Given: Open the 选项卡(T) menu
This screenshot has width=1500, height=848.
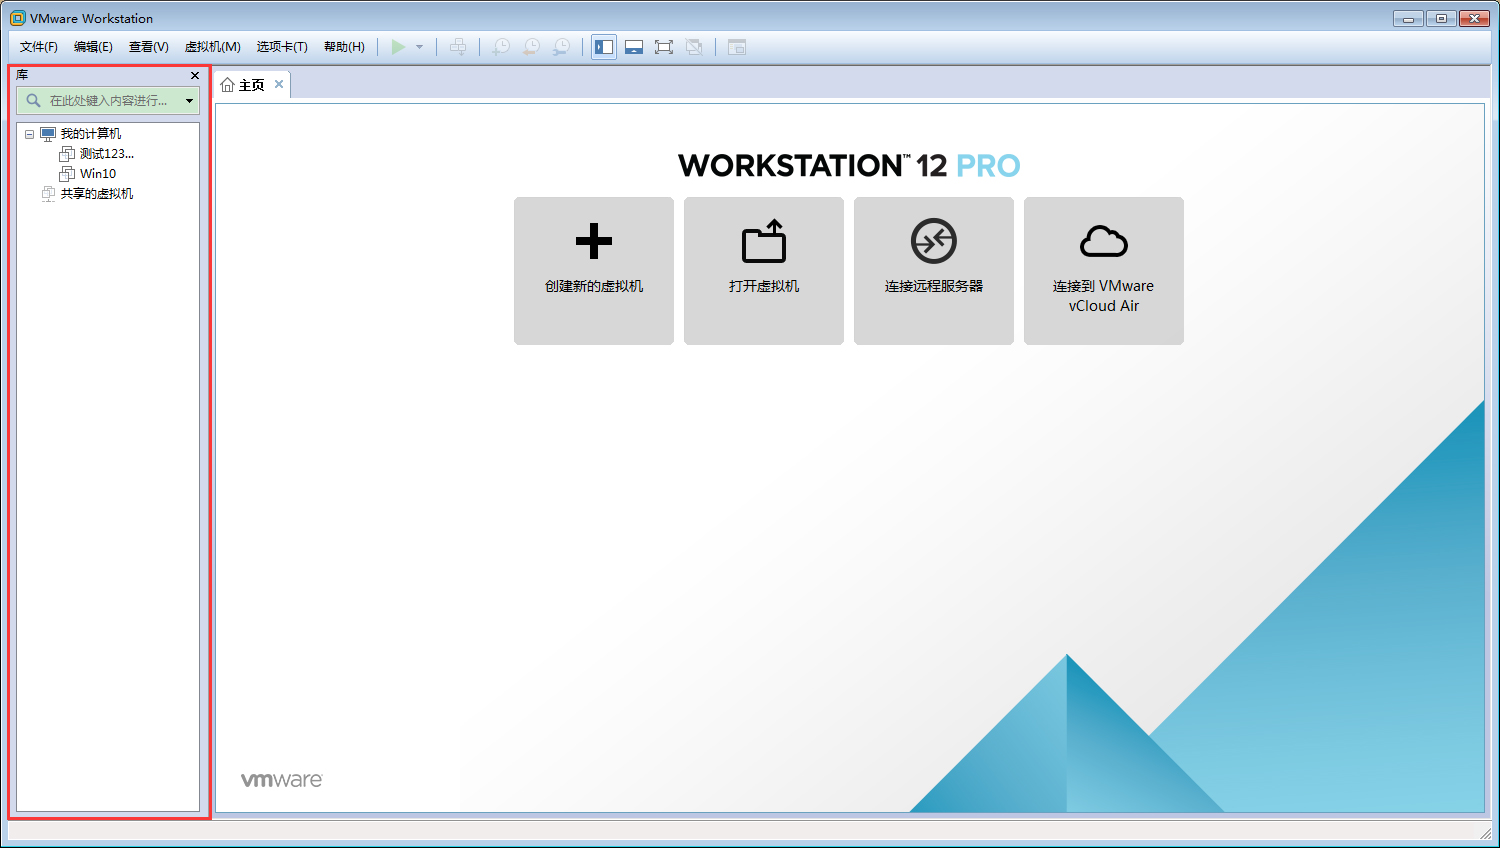Looking at the screenshot, I should point(282,47).
